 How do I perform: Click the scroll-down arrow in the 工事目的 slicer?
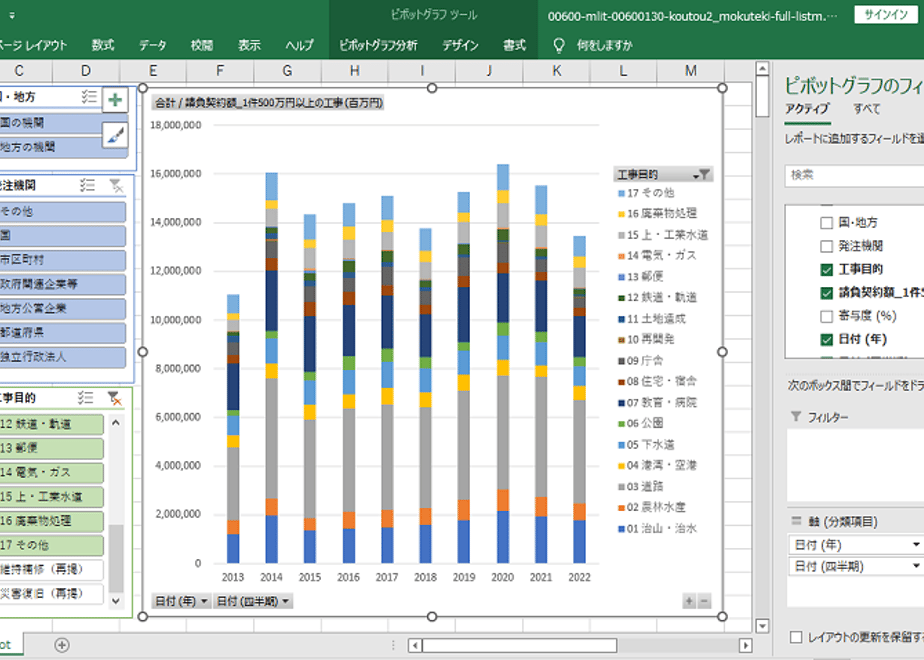pos(116,600)
